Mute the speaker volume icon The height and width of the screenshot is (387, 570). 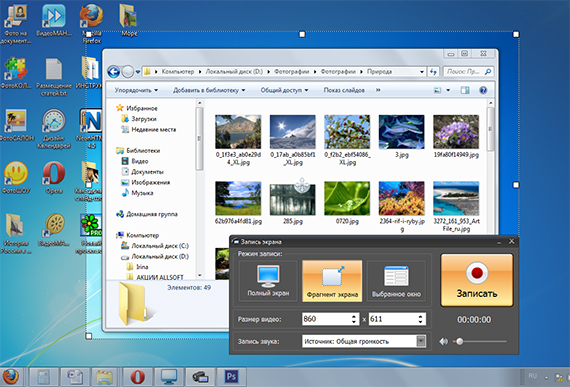tap(443, 342)
